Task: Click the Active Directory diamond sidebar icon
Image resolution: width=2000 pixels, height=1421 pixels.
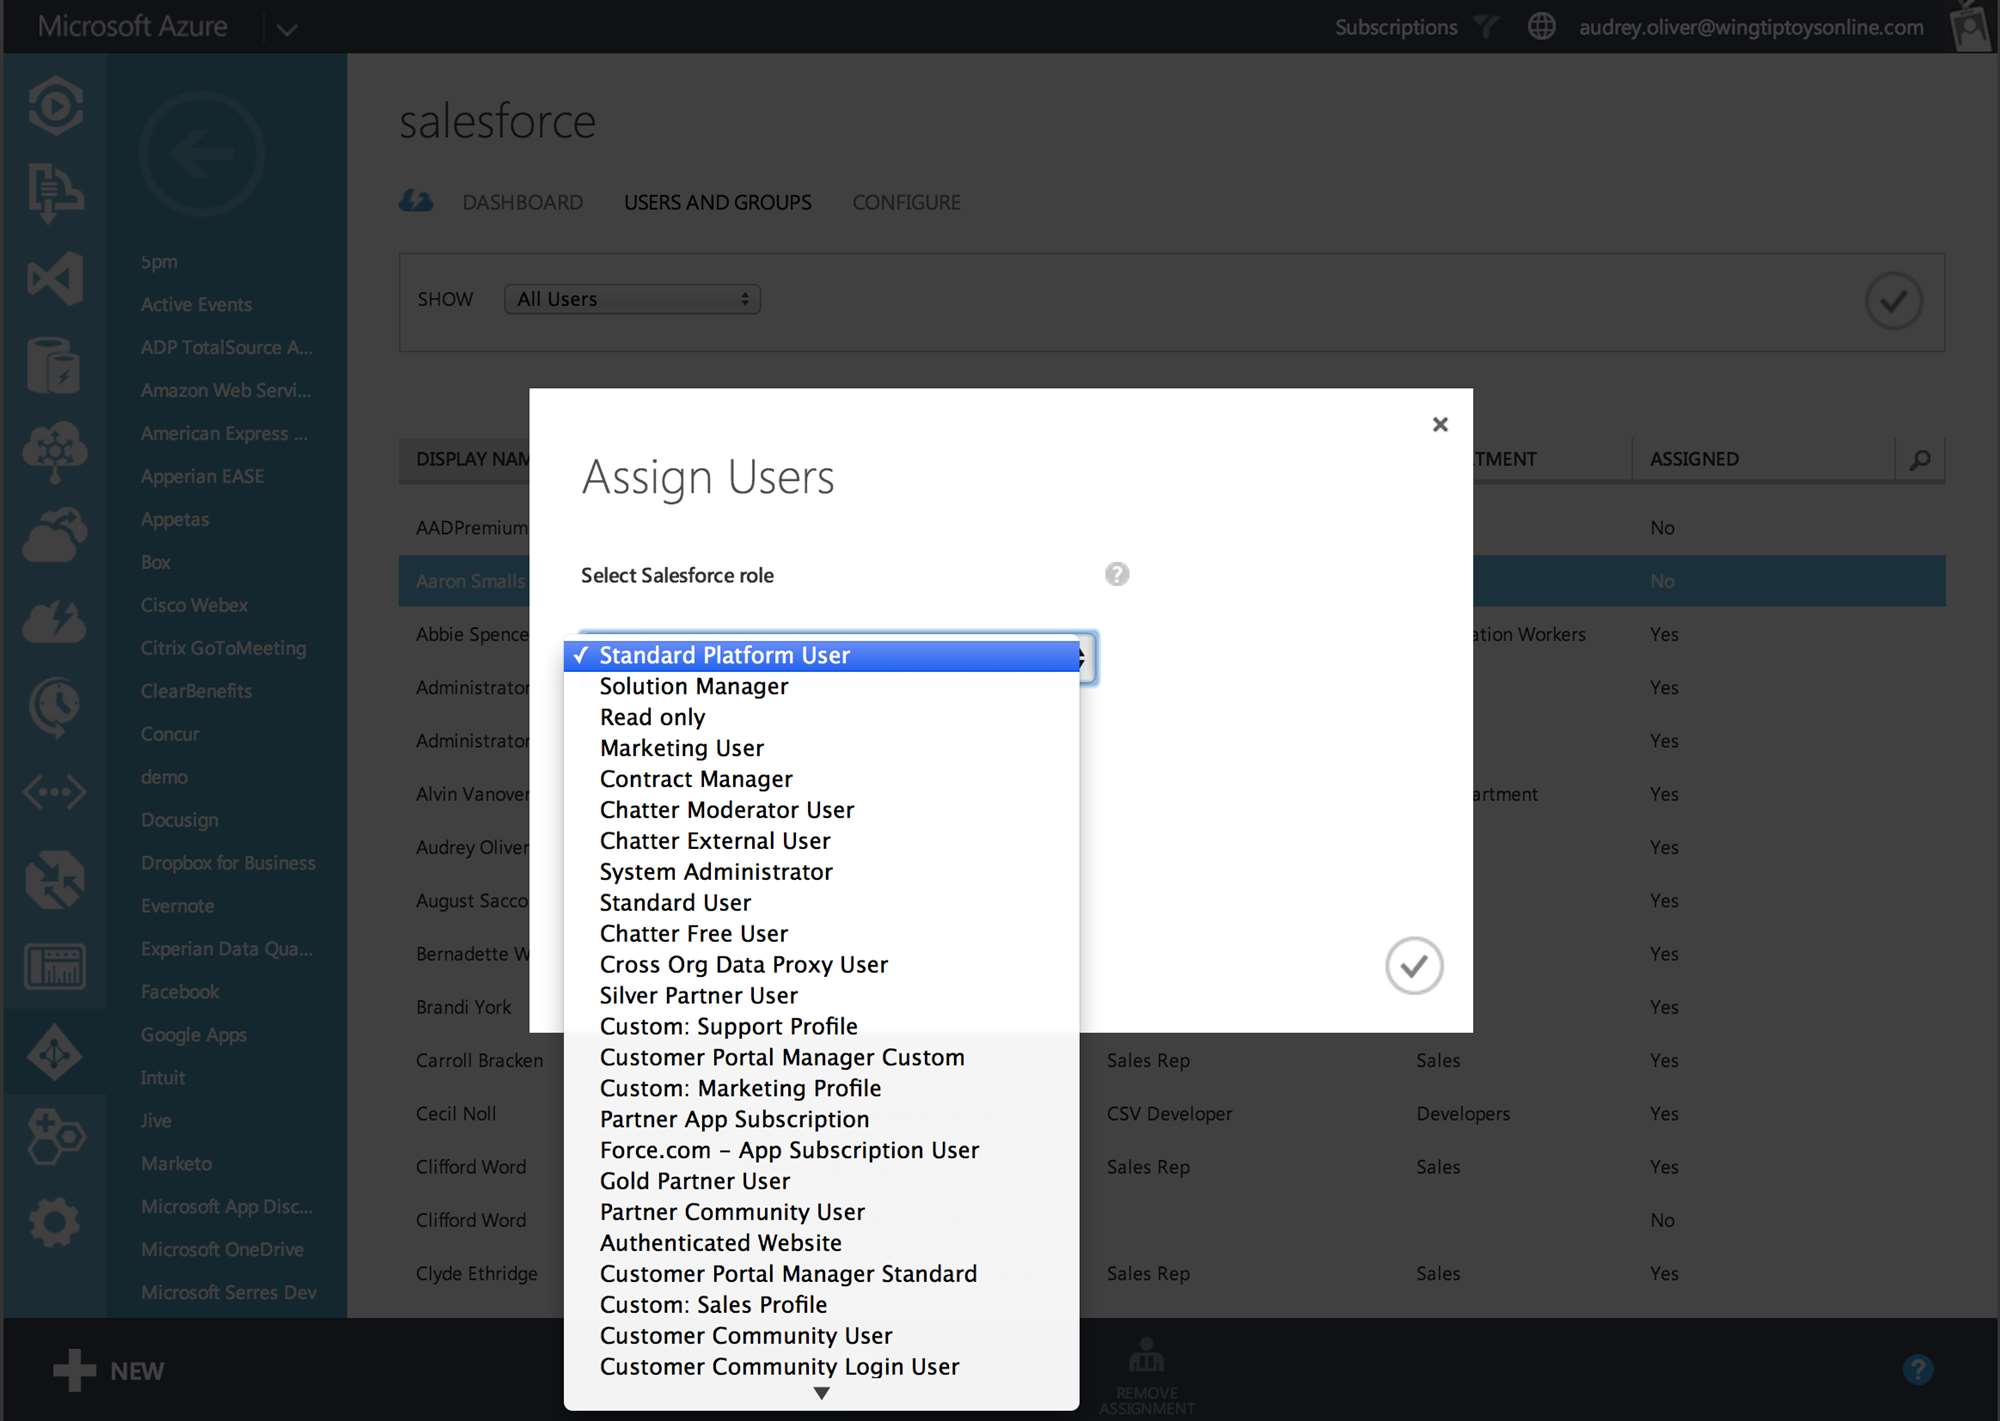Action: pyautogui.click(x=55, y=1052)
